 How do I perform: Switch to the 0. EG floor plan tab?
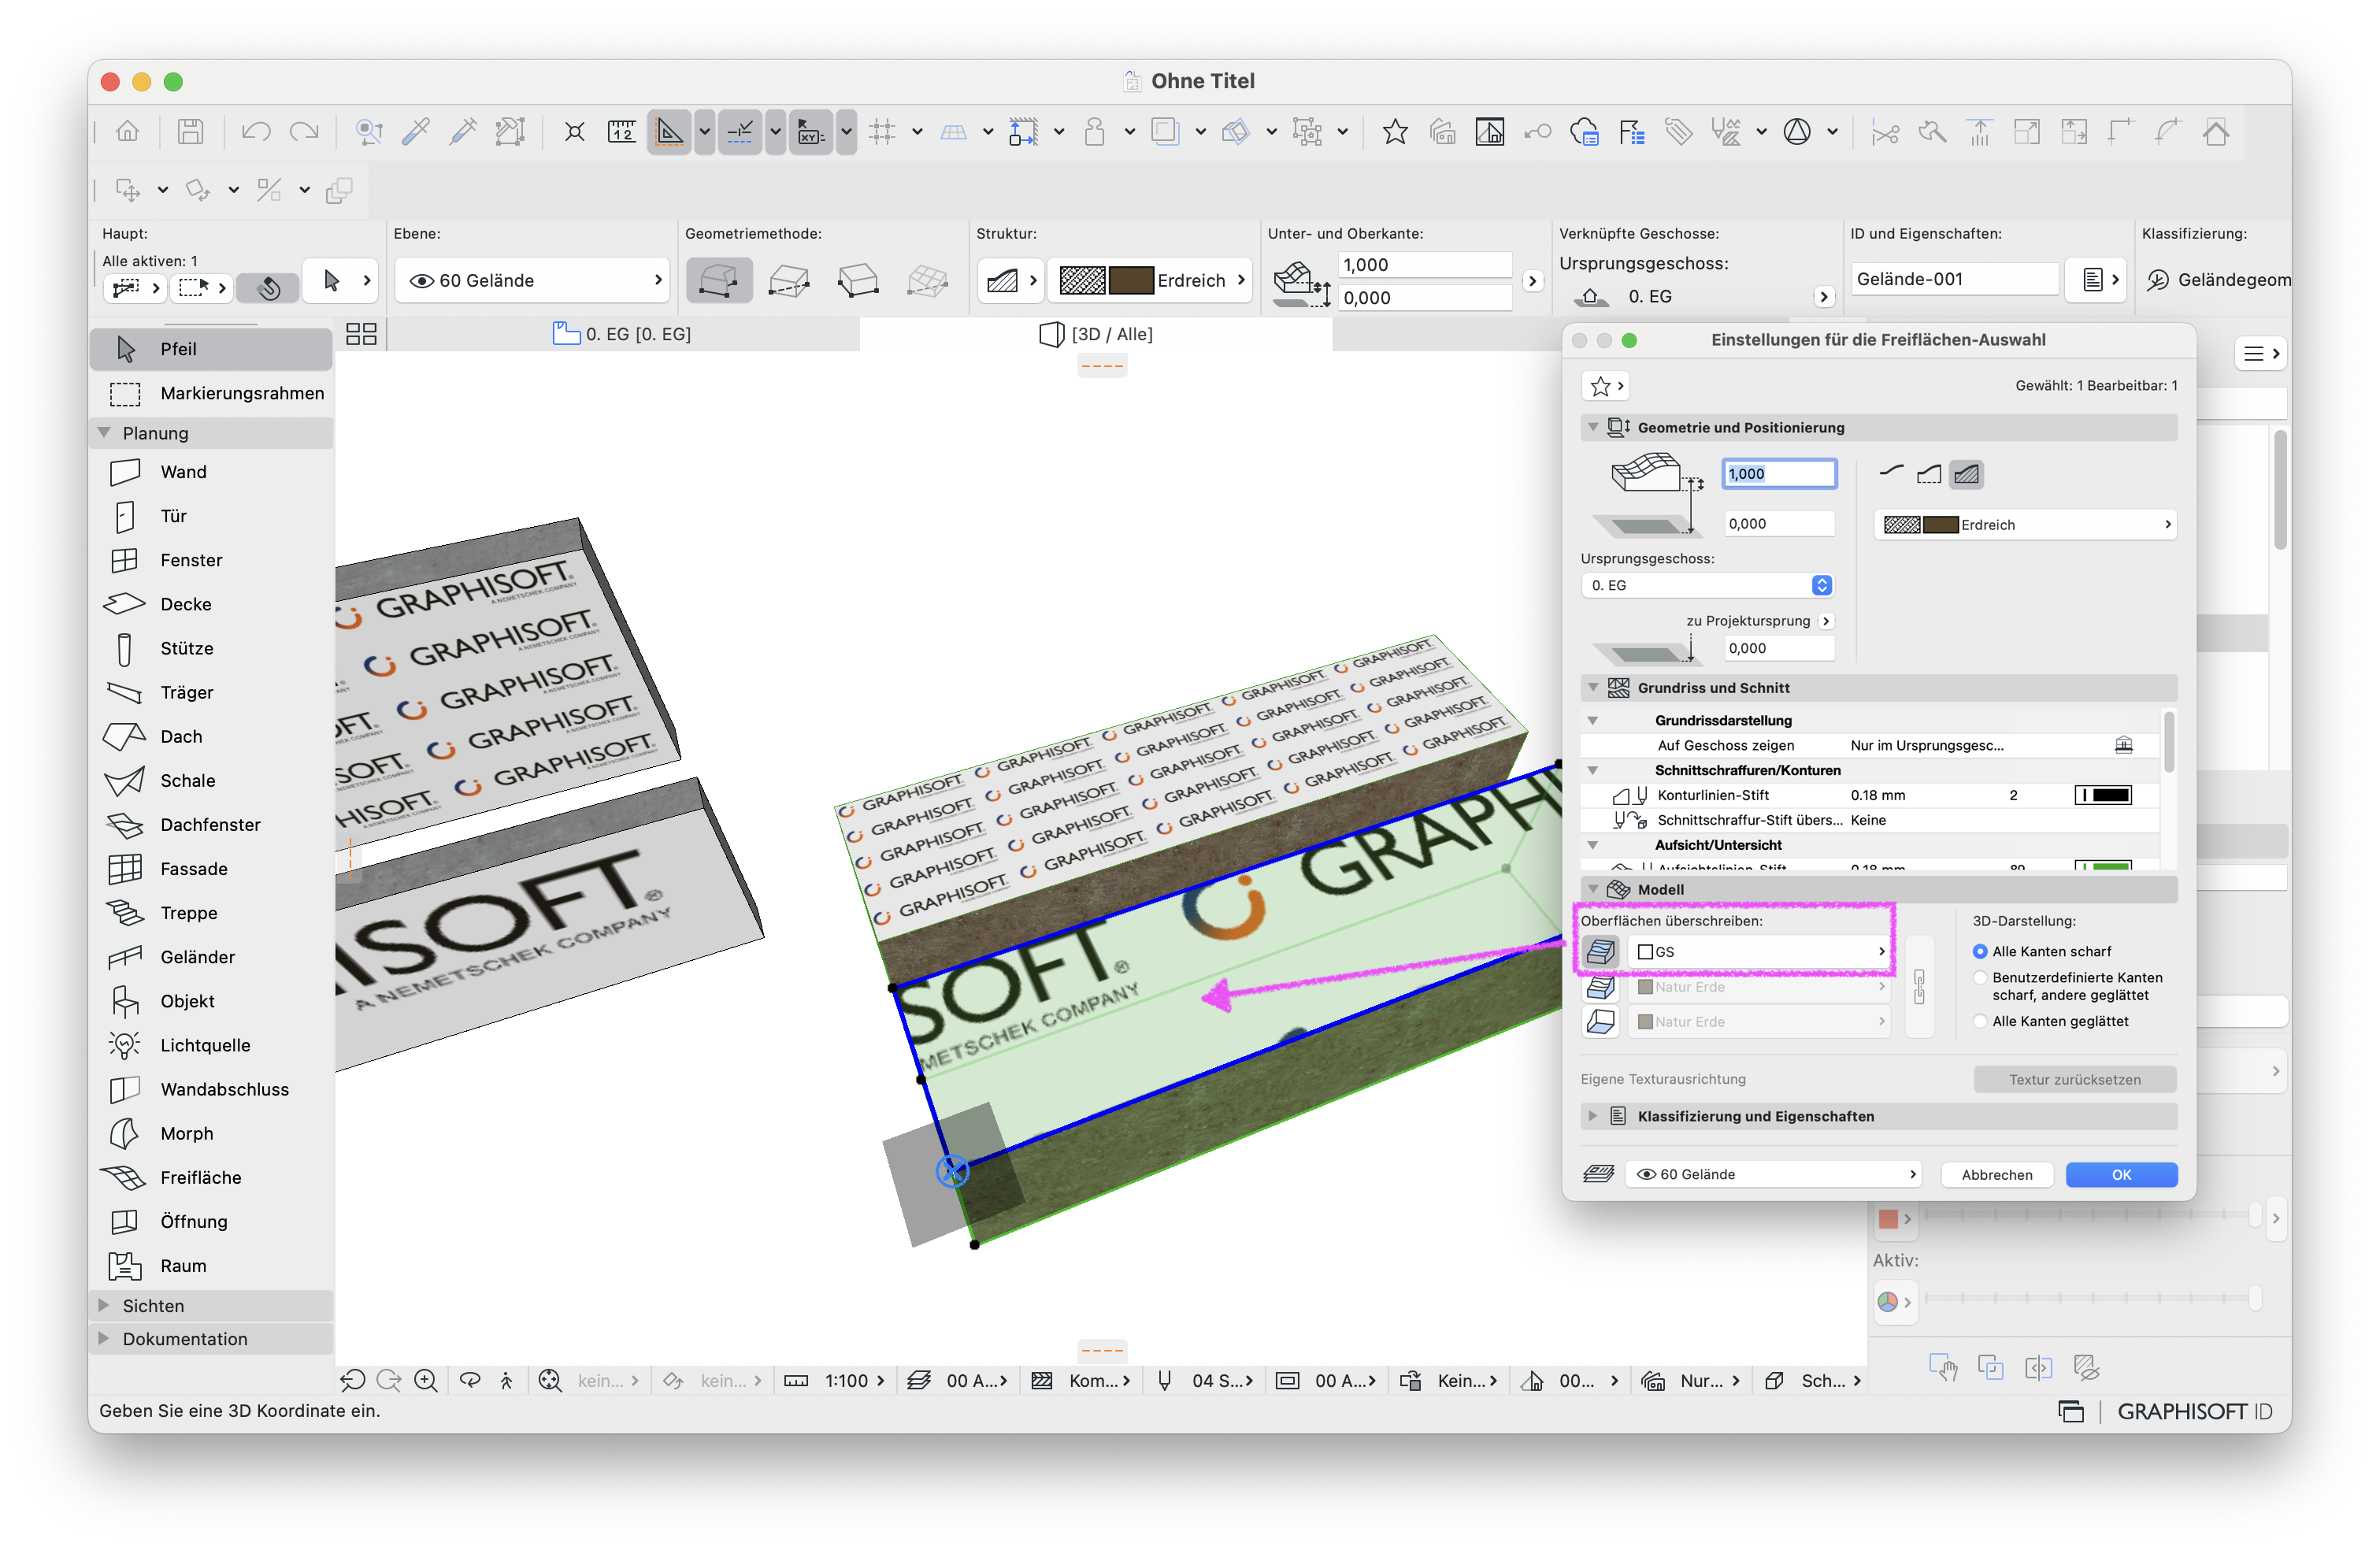tap(622, 334)
